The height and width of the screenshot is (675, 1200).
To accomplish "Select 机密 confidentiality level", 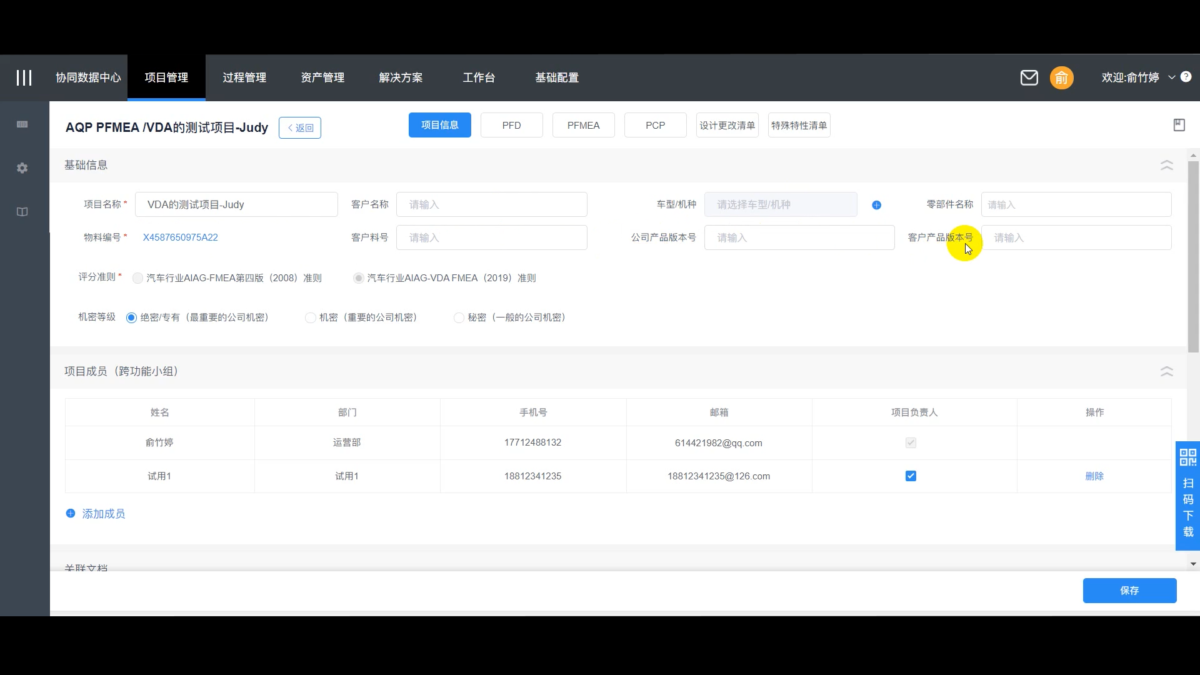I will [310, 318].
